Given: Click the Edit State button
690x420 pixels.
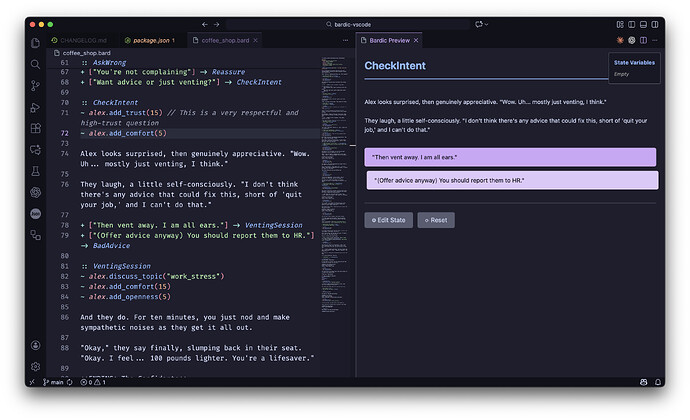Looking at the screenshot, I should (x=388, y=219).
